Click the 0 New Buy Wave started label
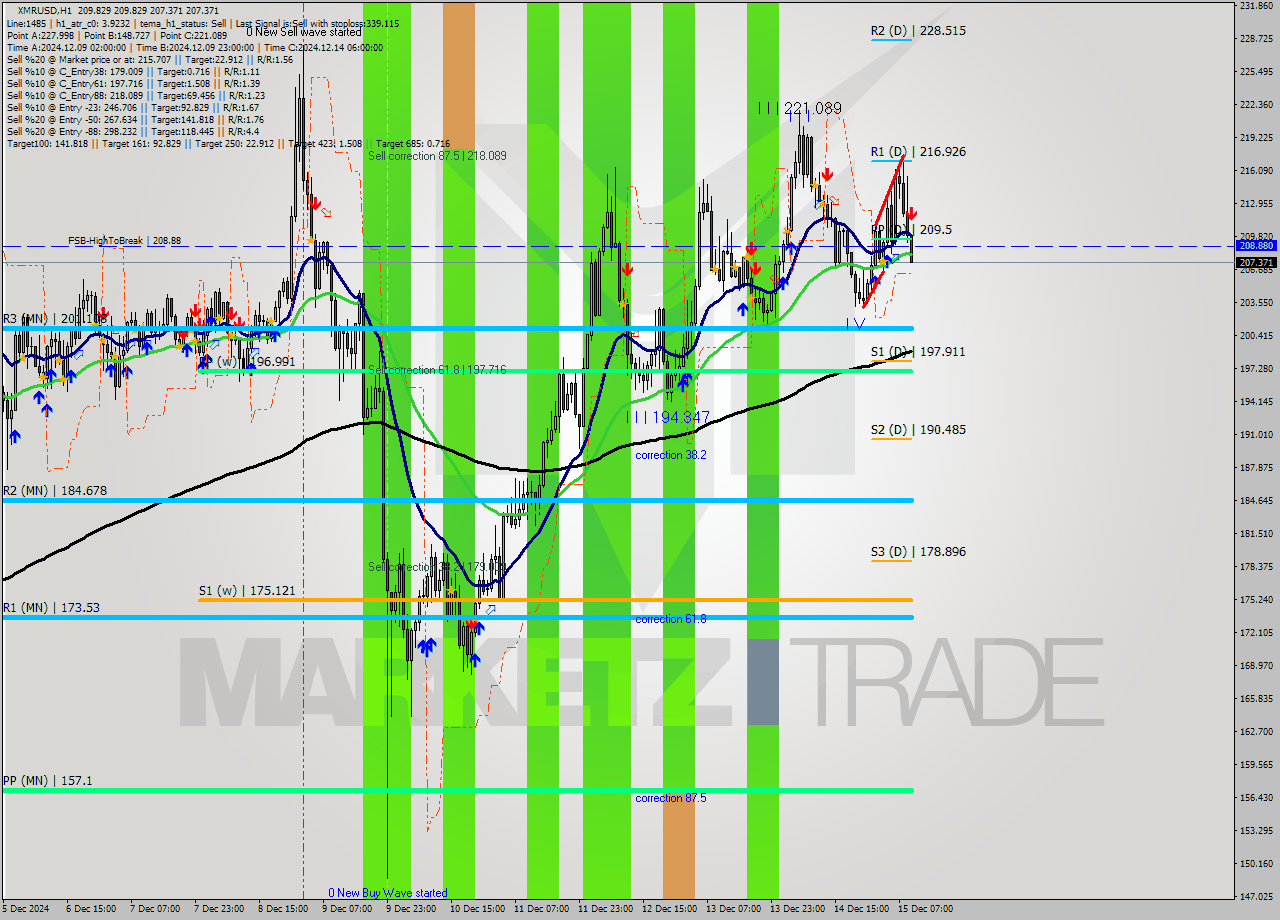The height and width of the screenshot is (920, 1280). (x=388, y=893)
